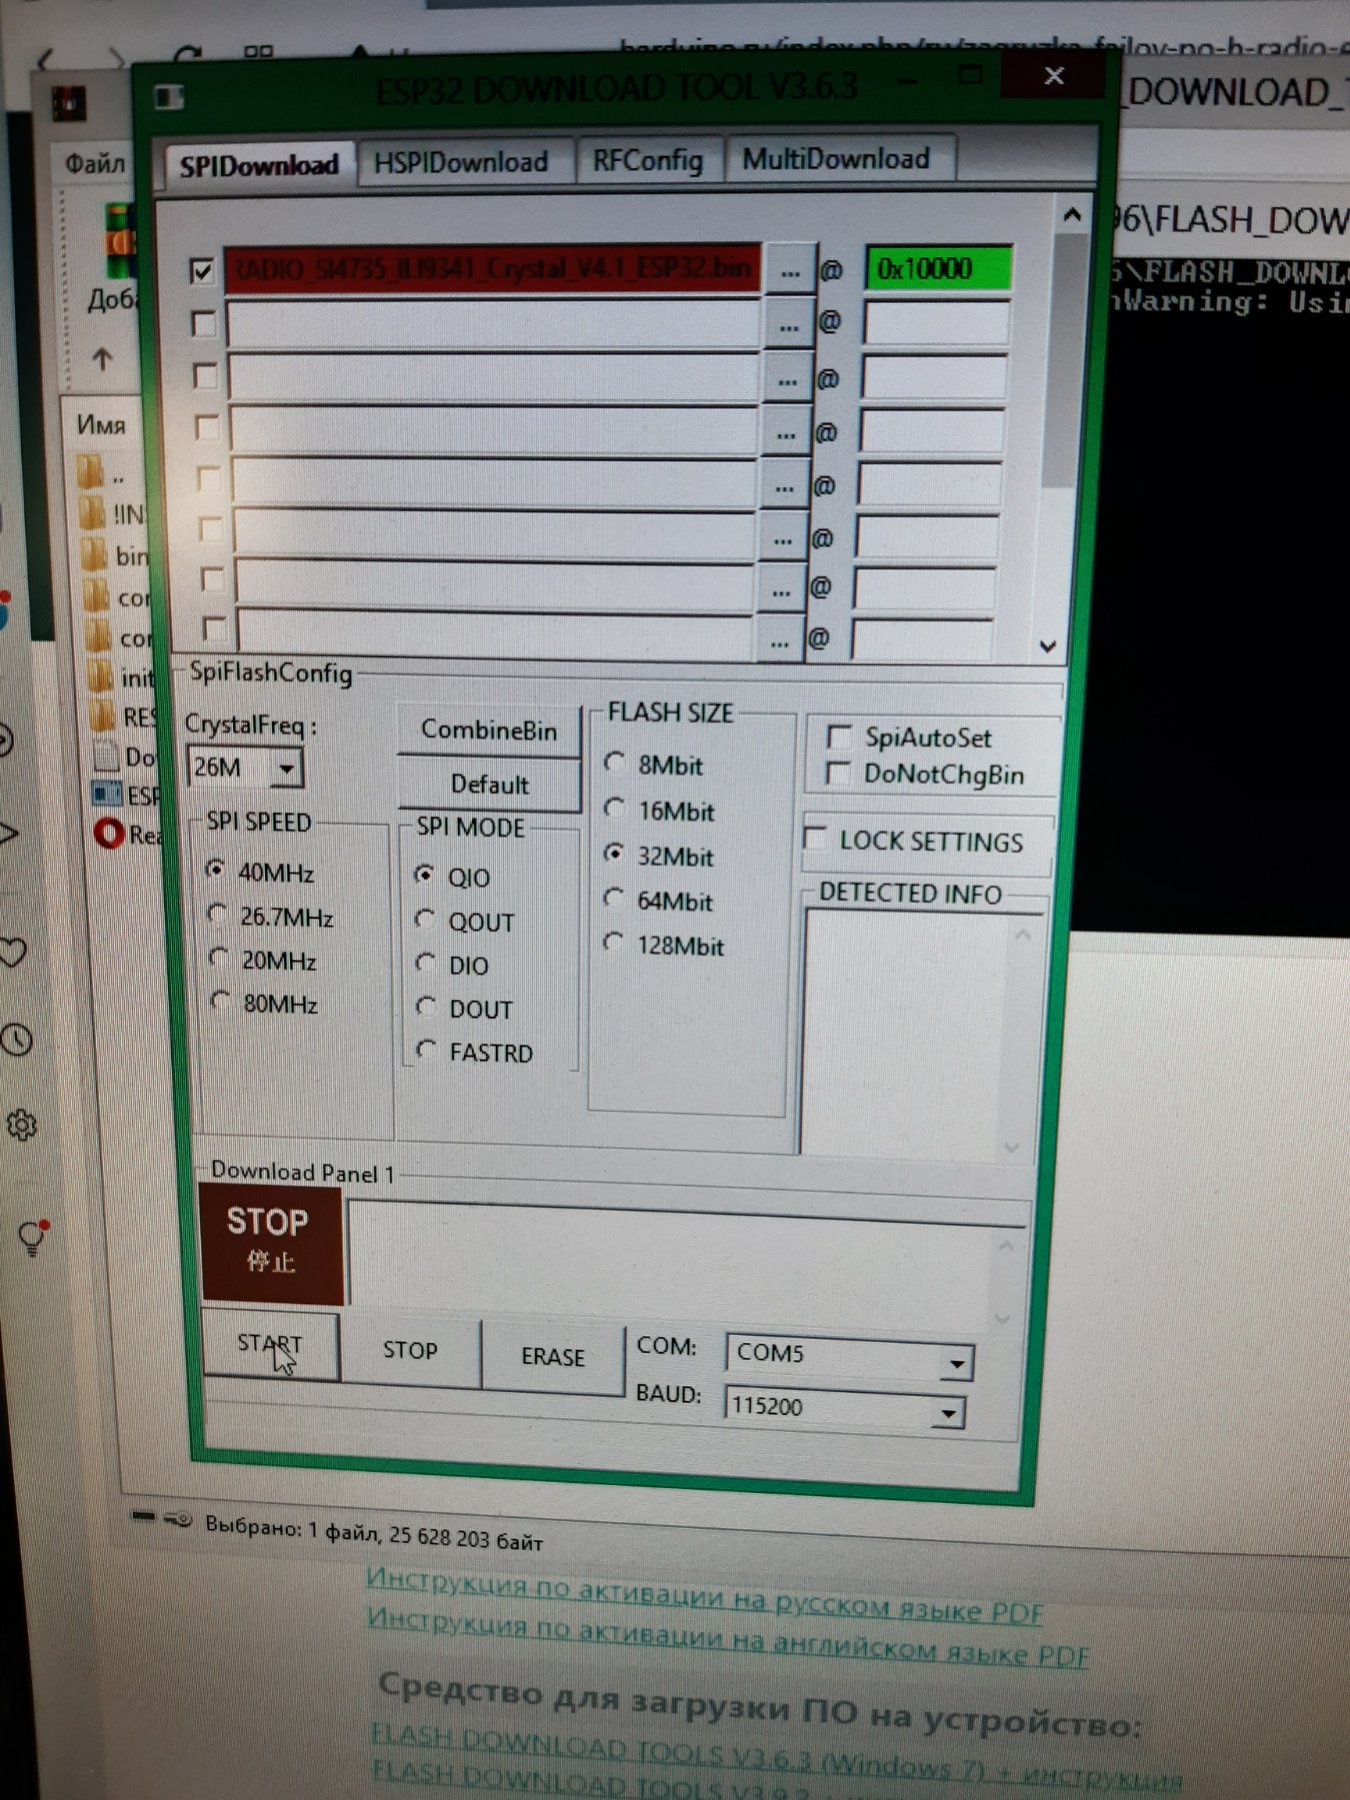Open Инструкция по активации на русском языке link
The image size is (1350, 1800).
tap(704, 1598)
